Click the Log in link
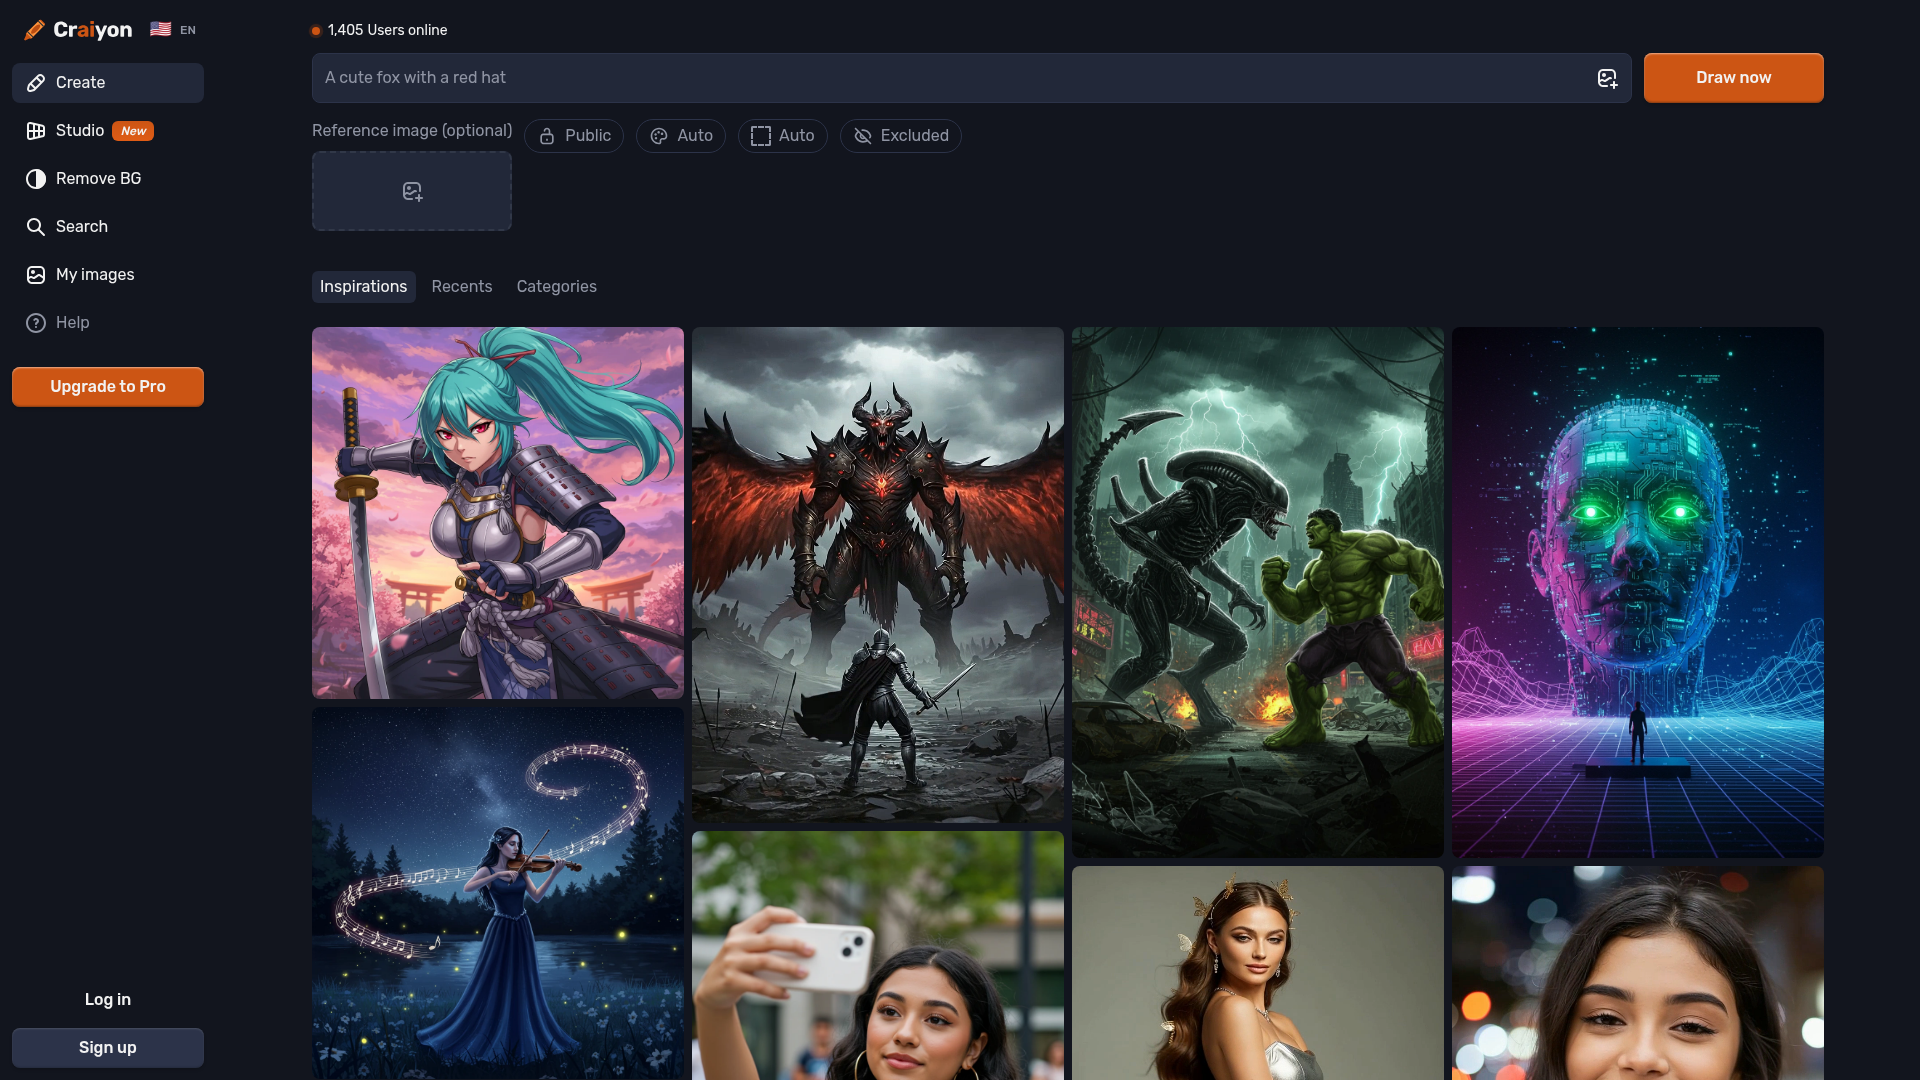 click(108, 1000)
